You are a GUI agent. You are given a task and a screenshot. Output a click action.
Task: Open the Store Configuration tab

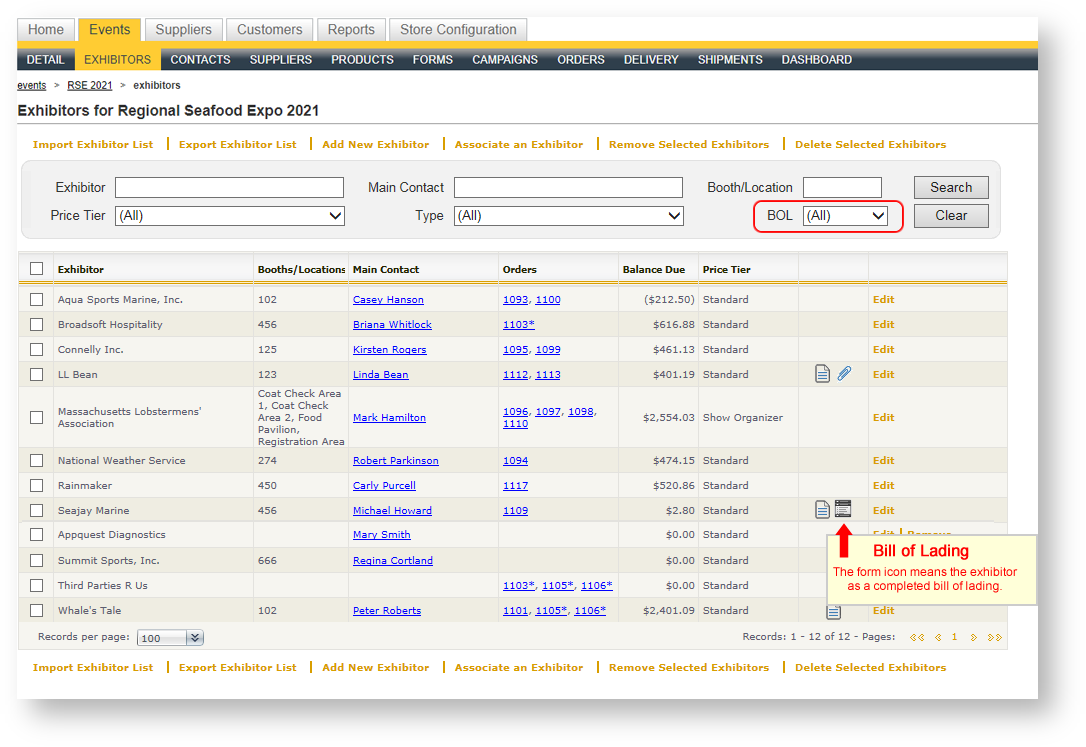click(458, 30)
